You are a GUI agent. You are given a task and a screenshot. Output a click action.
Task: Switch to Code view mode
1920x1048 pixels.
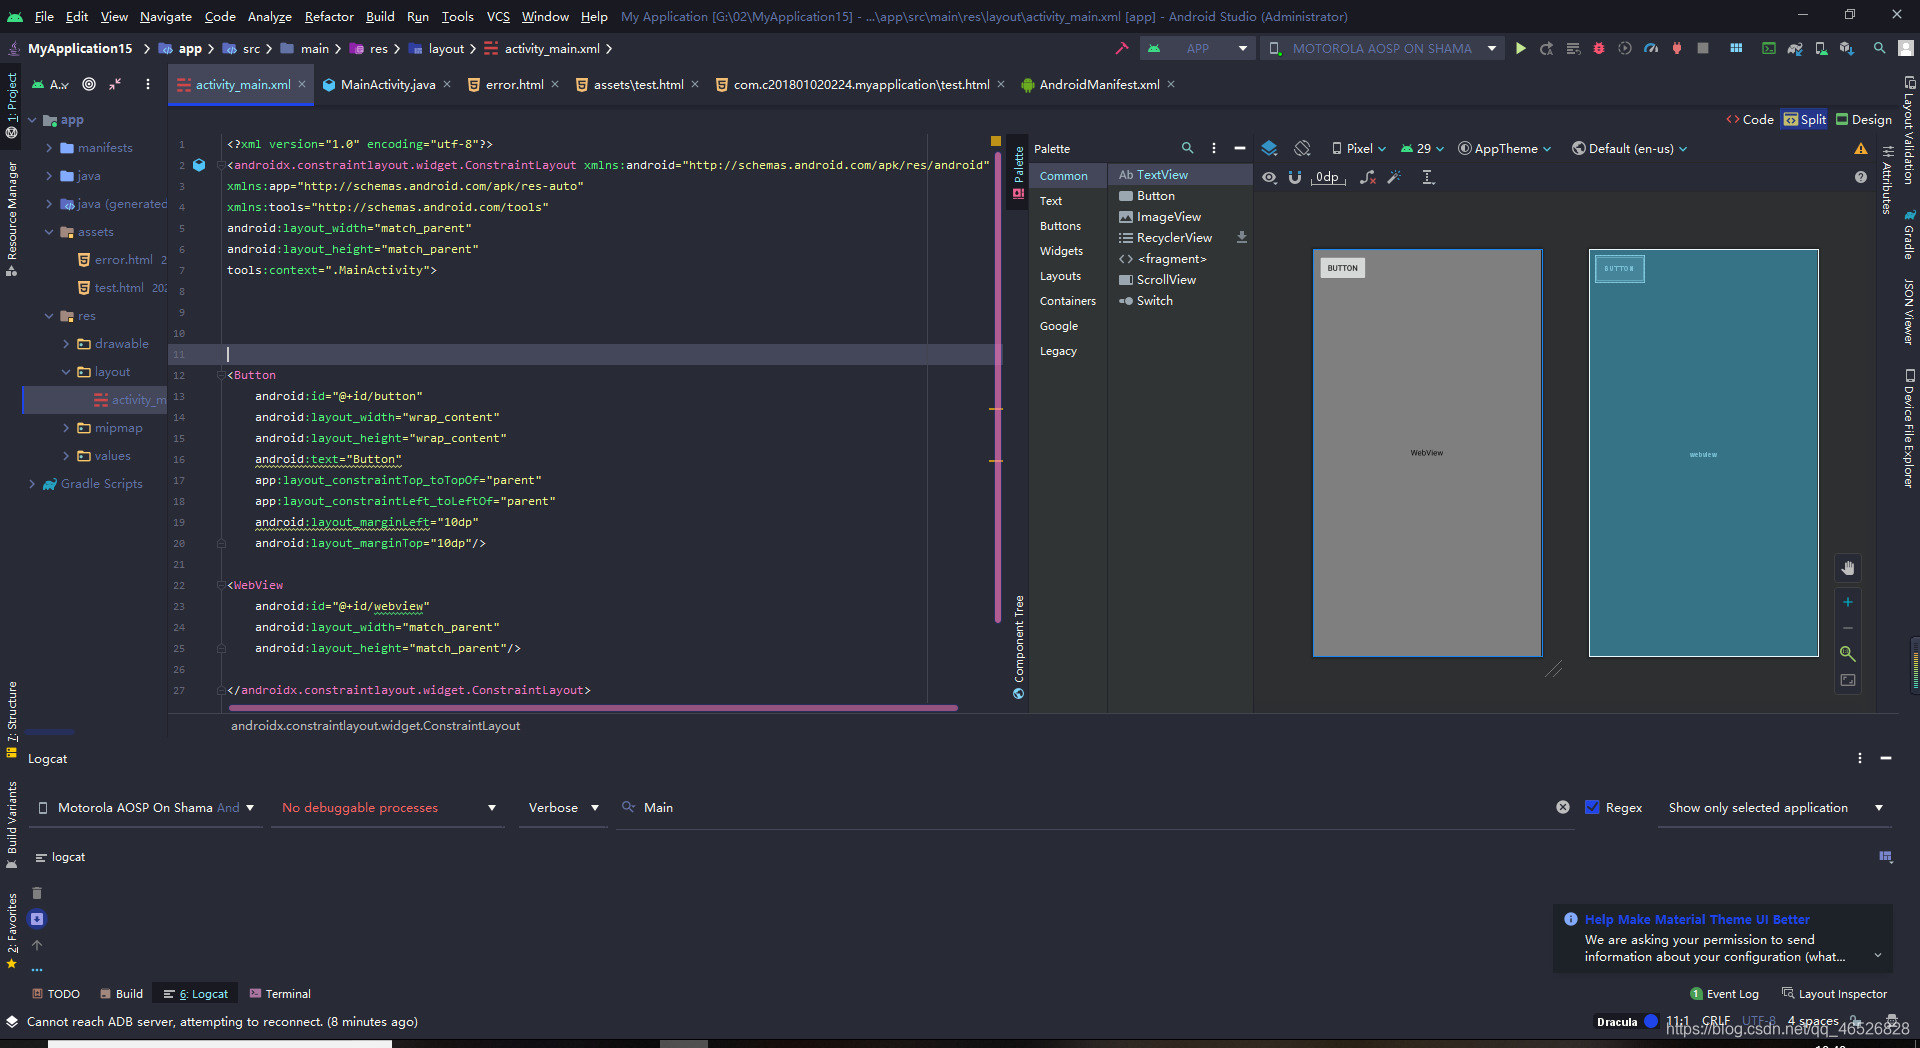1749,119
